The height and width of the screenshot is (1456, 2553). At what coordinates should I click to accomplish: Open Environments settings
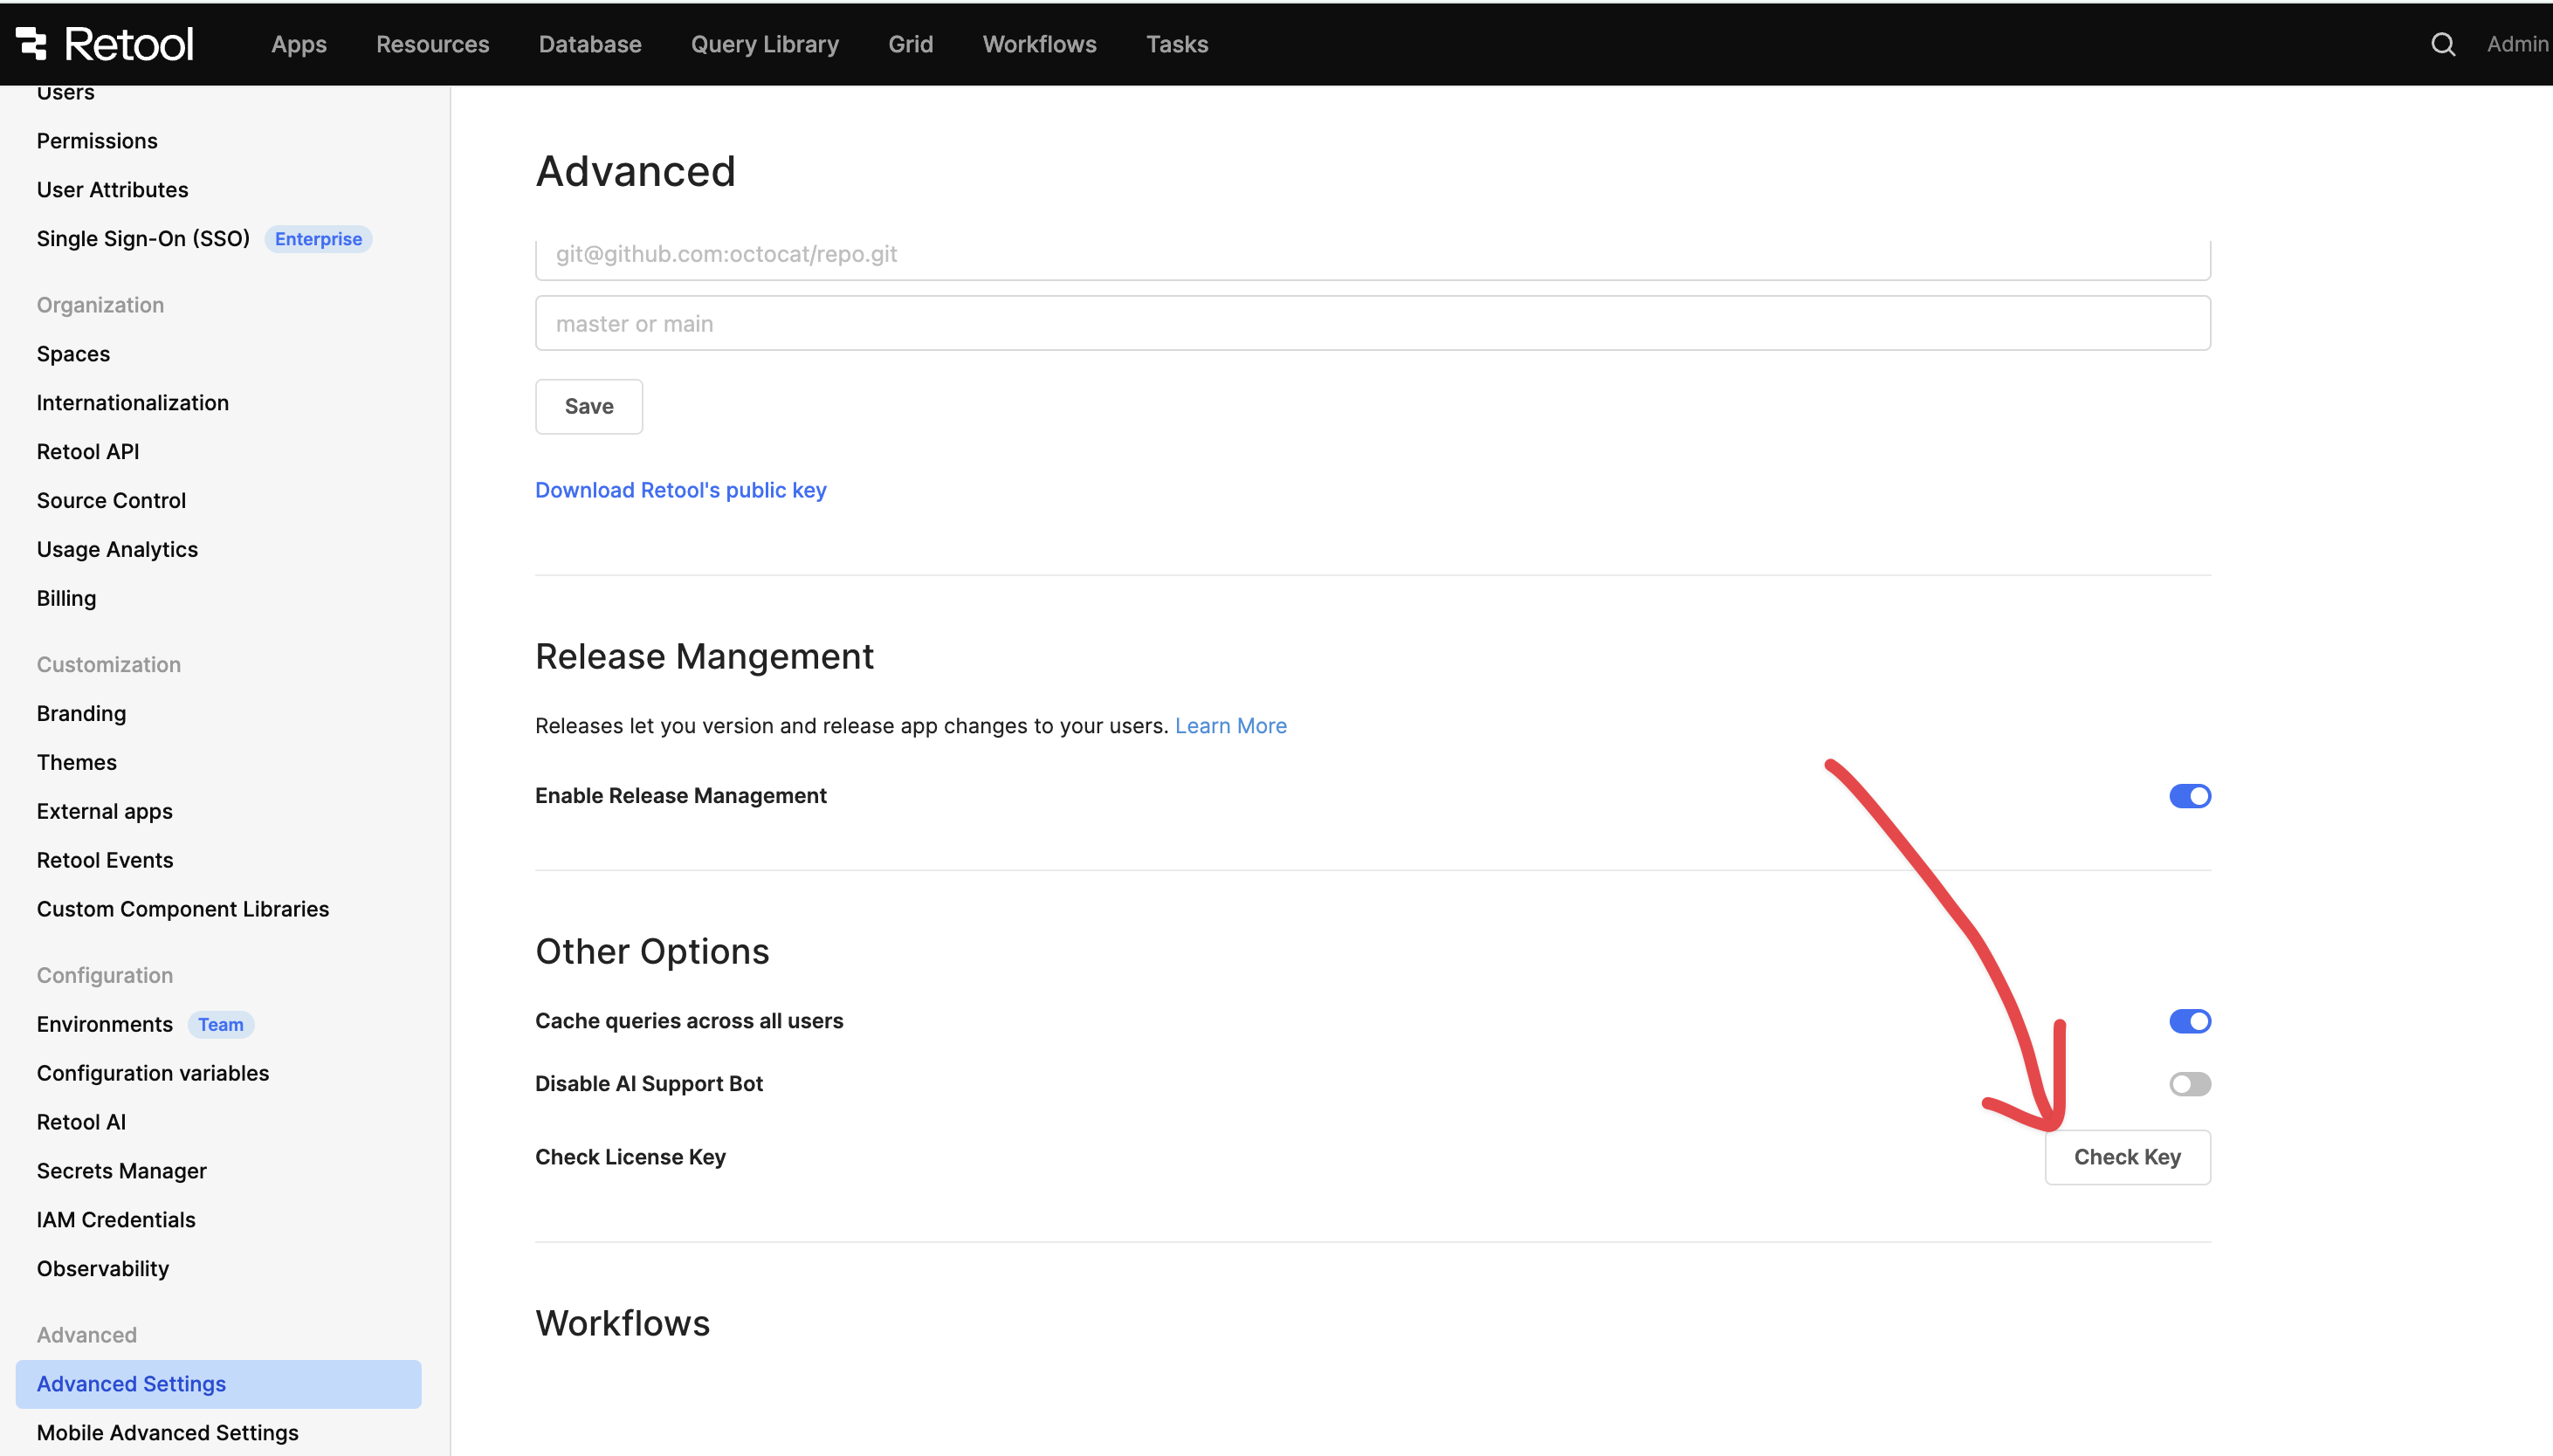point(104,1025)
